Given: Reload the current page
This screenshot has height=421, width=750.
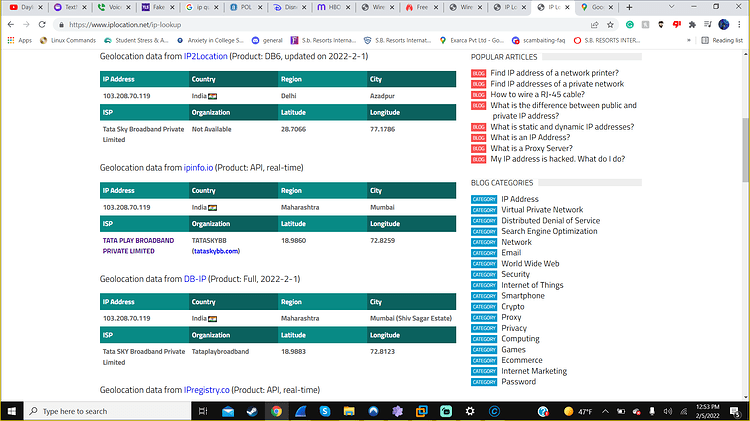Looking at the screenshot, I should pos(42,24).
